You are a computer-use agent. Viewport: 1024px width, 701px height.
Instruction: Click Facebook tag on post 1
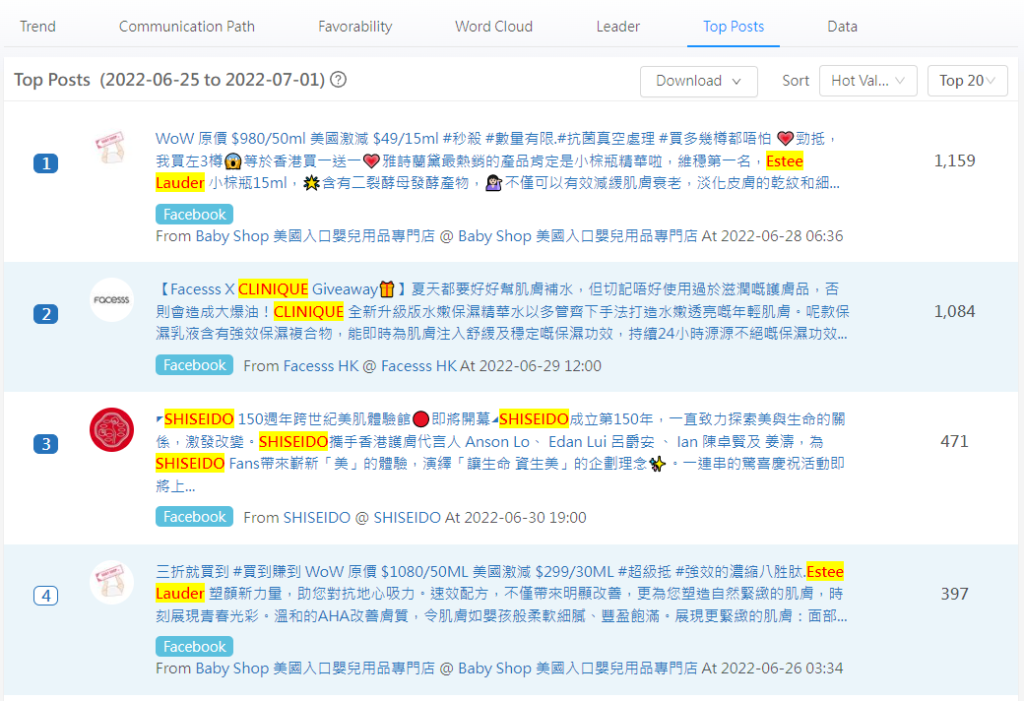[194, 214]
